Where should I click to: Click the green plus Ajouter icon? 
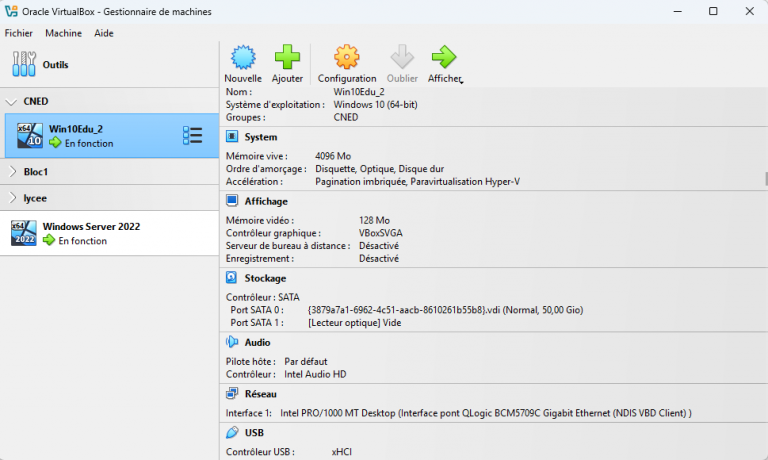287,57
